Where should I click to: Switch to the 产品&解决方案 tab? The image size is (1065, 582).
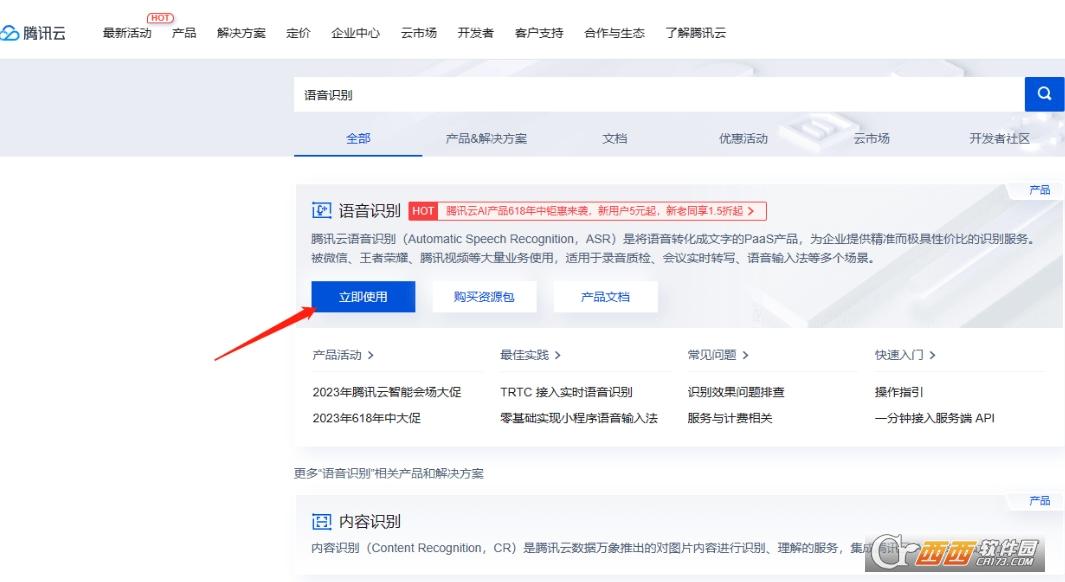pos(486,139)
